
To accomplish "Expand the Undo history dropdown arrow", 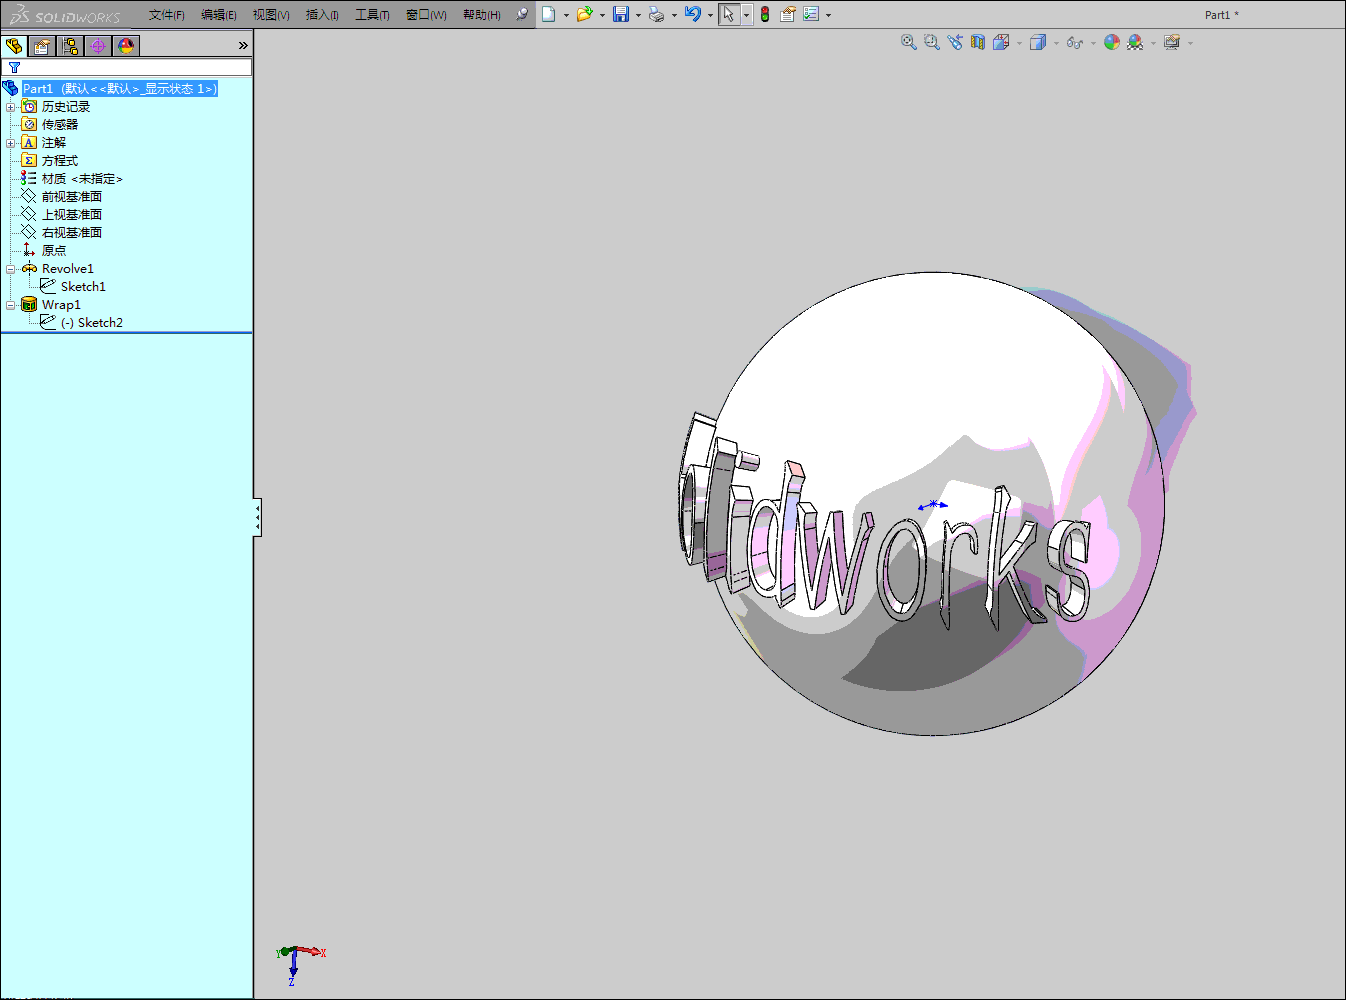I will tap(710, 15).
